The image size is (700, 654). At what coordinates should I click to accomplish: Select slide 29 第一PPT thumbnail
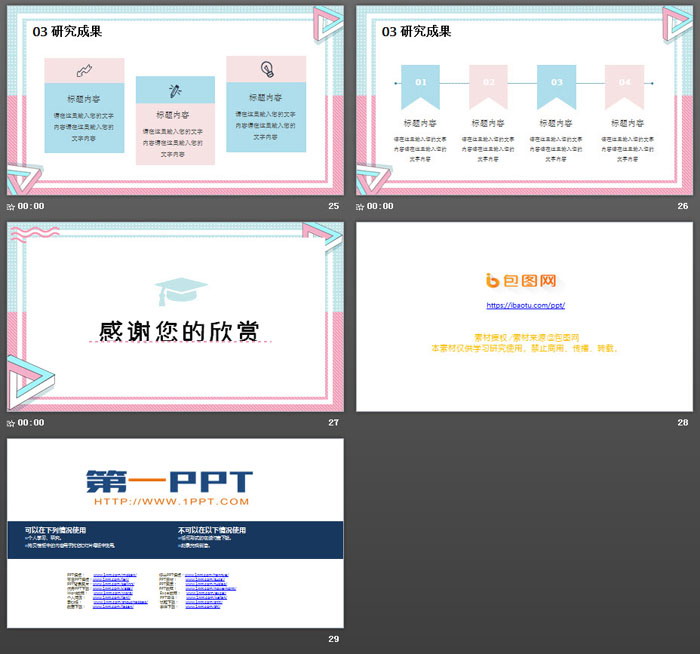[x=175, y=533]
